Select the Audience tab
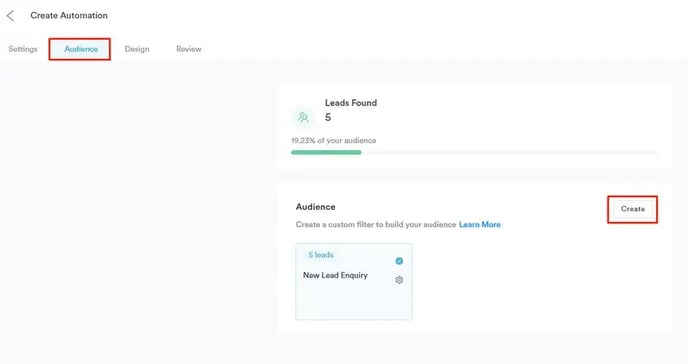Screen dimensions: 688x364 [81, 49]
